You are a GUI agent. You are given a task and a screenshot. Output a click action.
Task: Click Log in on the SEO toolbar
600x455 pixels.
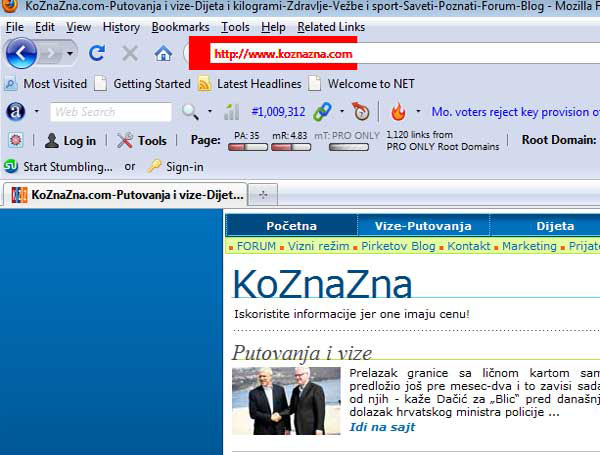(x=70, y=140)
